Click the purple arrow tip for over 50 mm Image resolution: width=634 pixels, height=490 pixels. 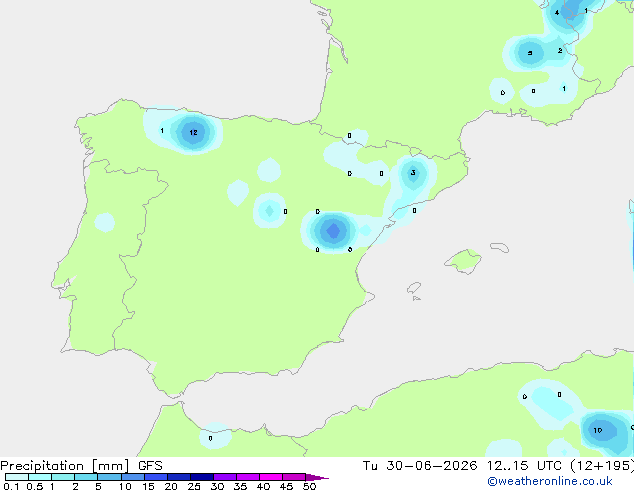(x=317, y=477)
